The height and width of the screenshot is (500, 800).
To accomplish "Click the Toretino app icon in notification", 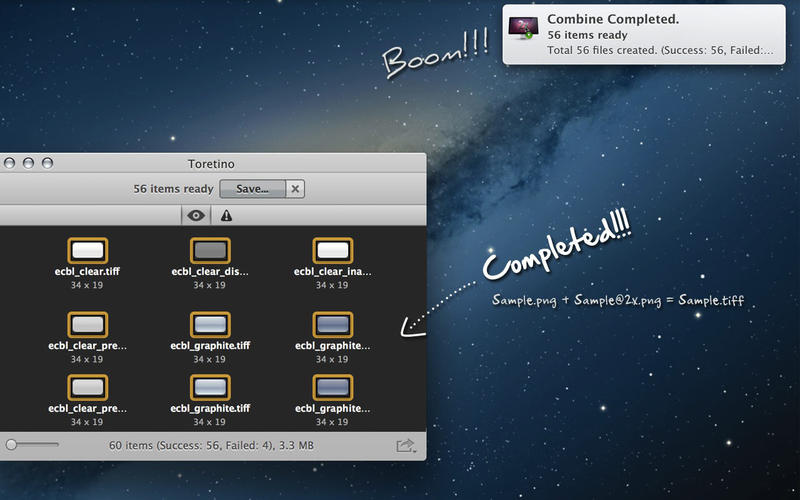I will point(523,28).
